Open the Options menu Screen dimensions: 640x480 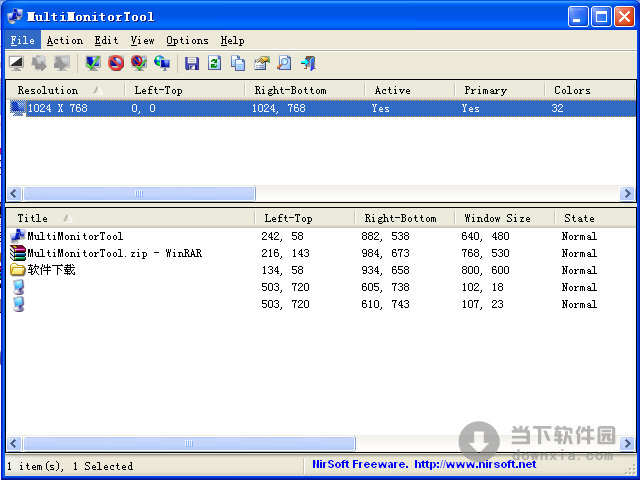click(x=187, y=40)
